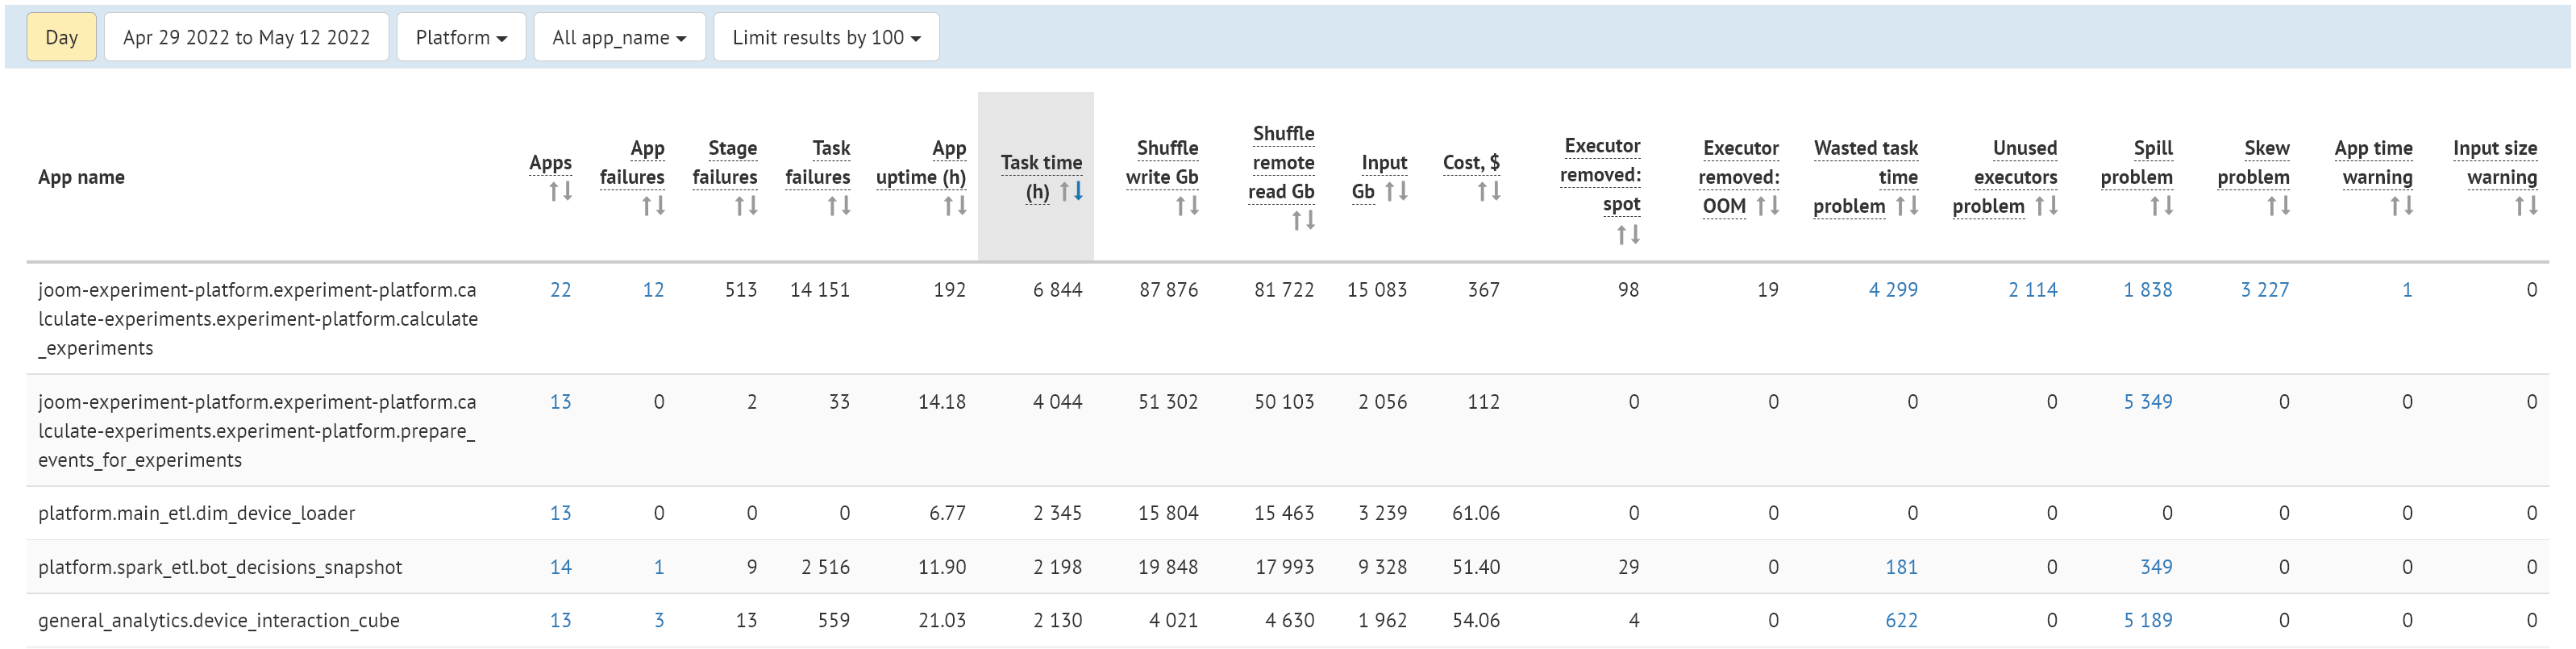2576x649 pixels.
Task: Click sort arrows under App failures
Action: coord(653,206)
